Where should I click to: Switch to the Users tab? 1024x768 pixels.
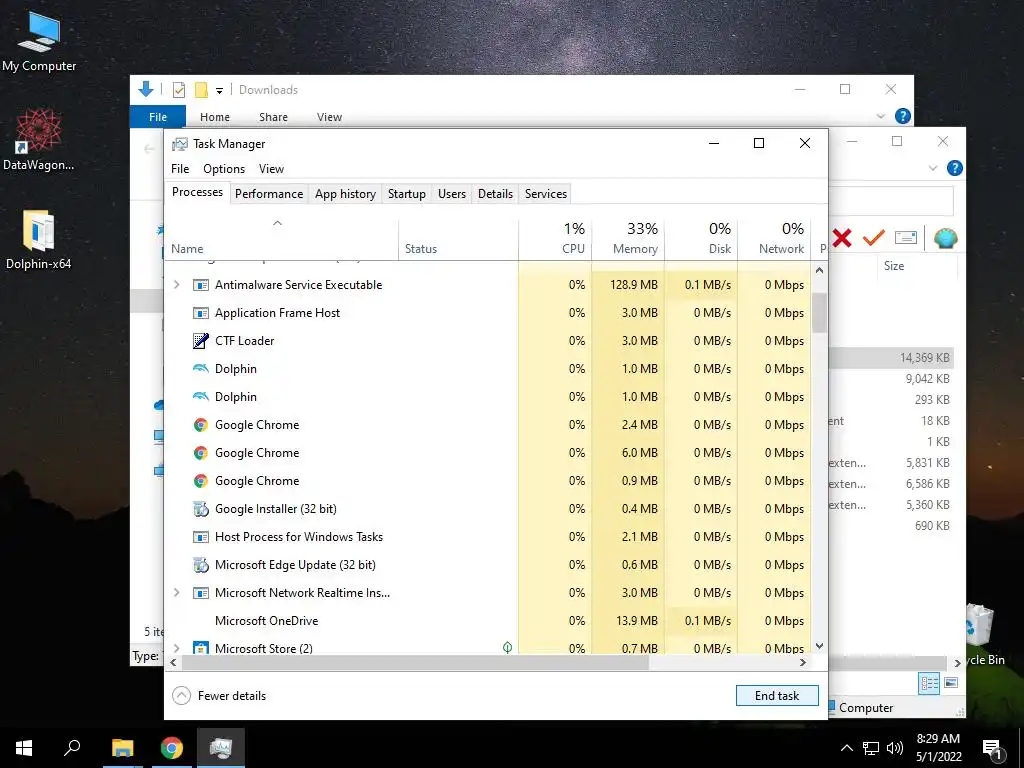tap(452, 194)
